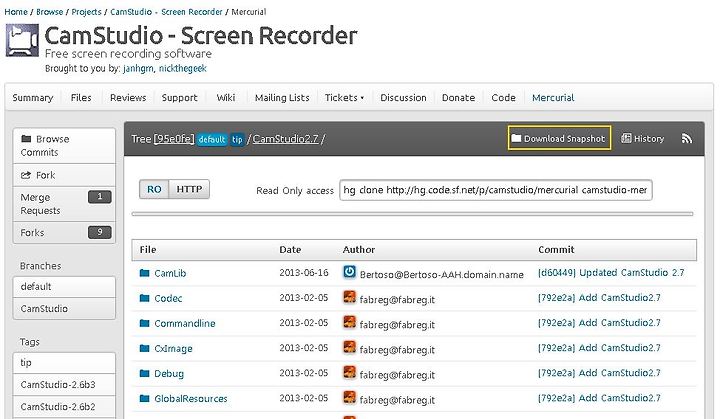Viewport: 720px width, 419px height.
Task: Open the repository History
Action: tap(643, 138)
